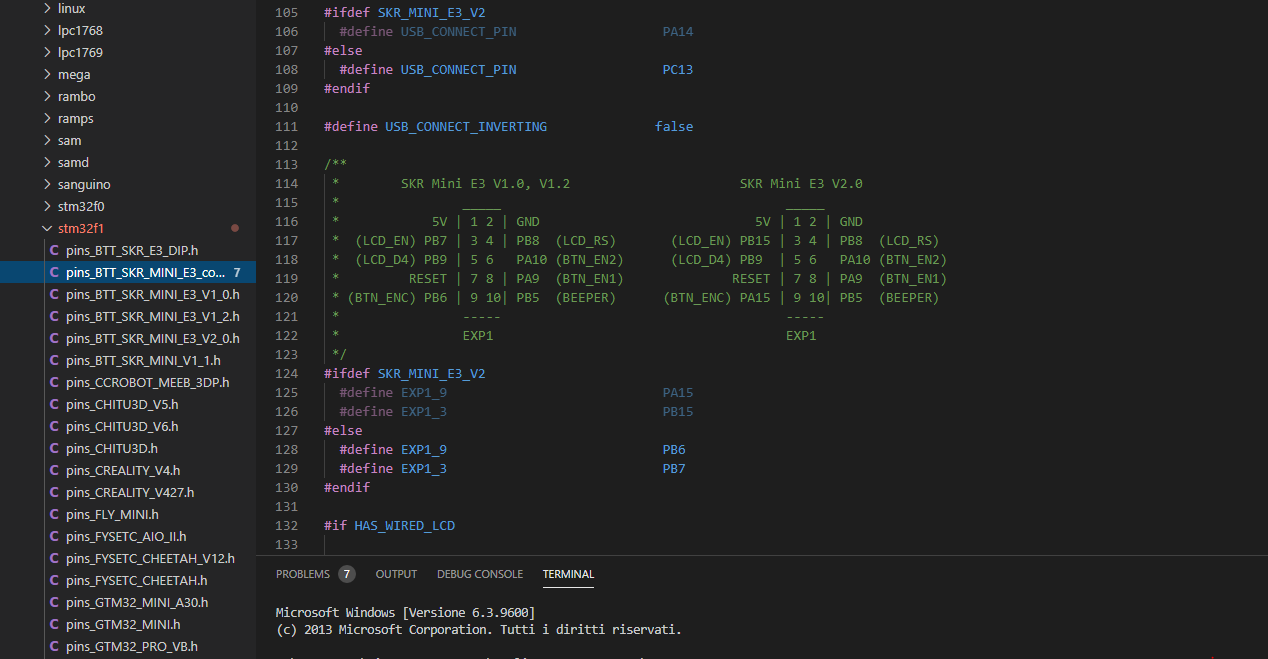Switch to the PROBLEMS panel tab
The image size is (1268, 659).
click(302, 574)
